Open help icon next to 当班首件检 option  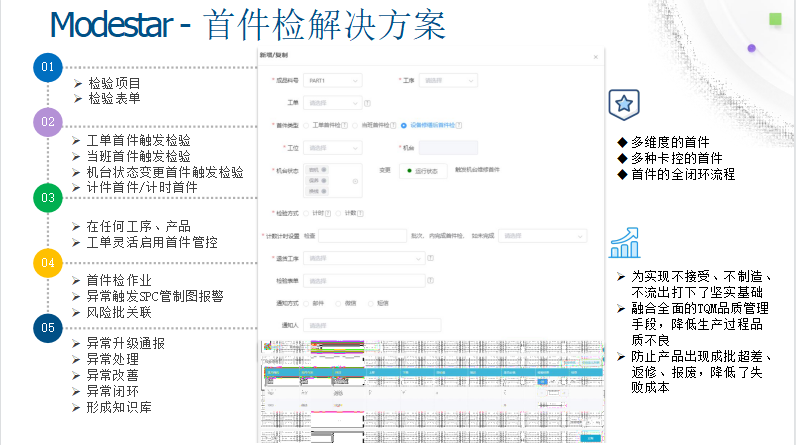coord(393,125)
